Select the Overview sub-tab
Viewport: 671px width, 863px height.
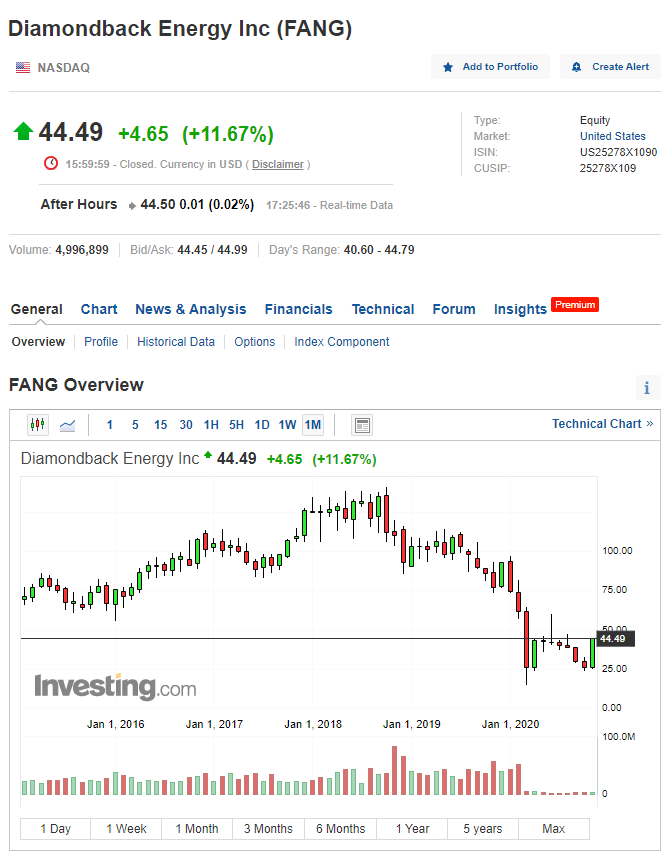[38, 342]
